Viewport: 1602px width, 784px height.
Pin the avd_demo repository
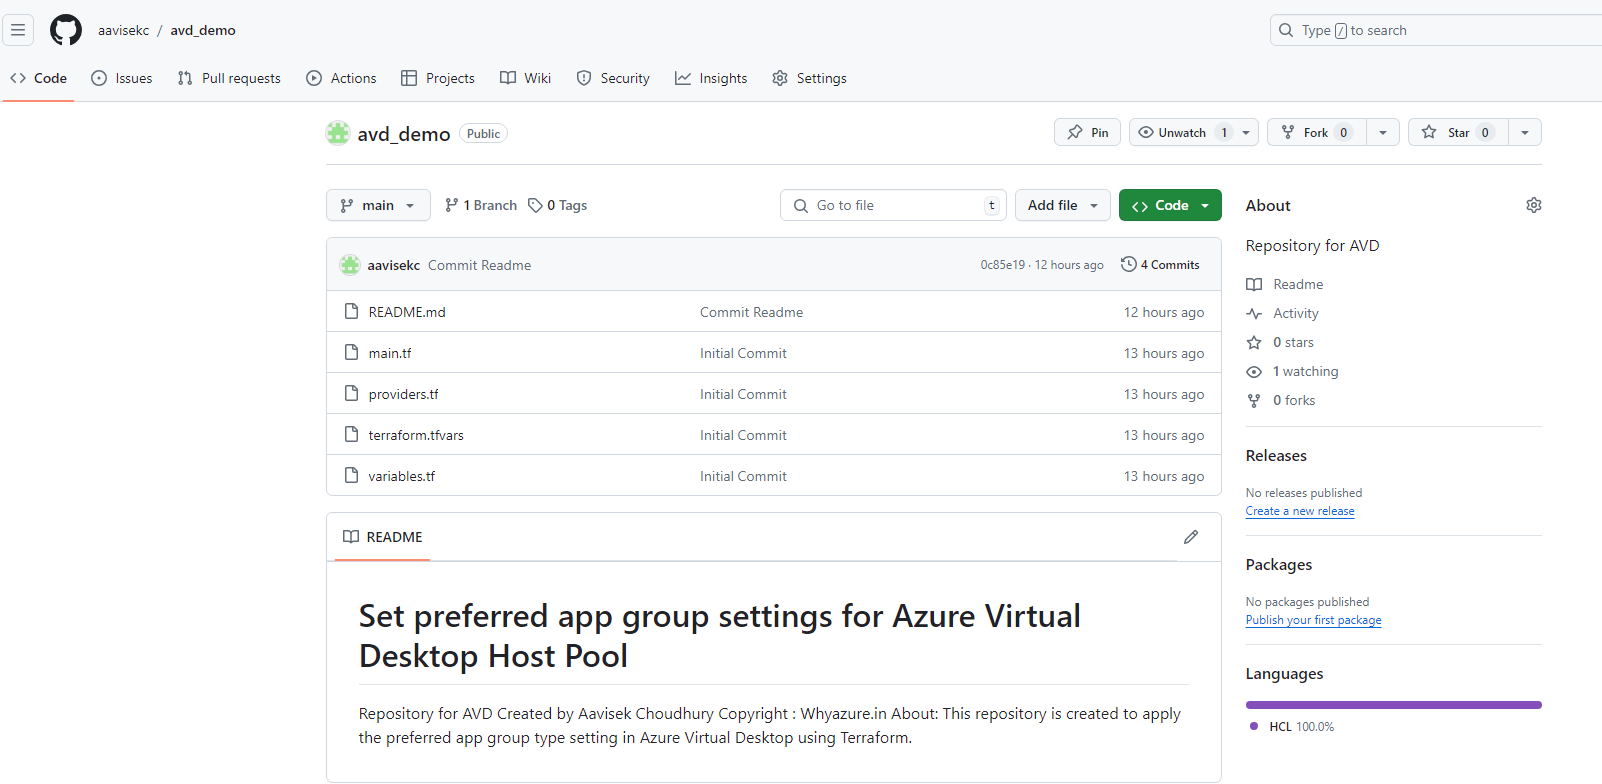pyautogui.click(x=1087, y=132)
